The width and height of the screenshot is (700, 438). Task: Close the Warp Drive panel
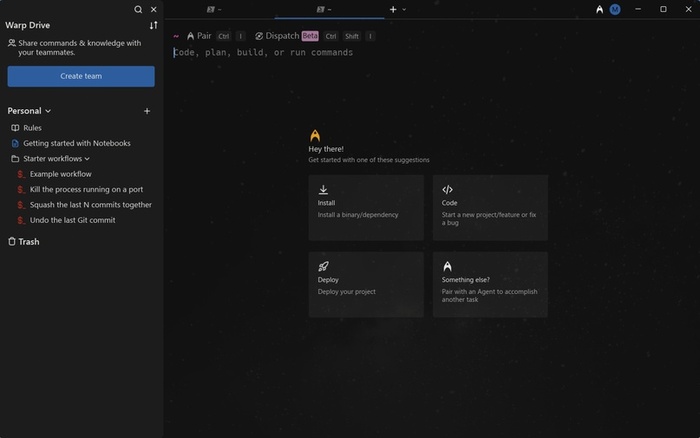[153, 9]
